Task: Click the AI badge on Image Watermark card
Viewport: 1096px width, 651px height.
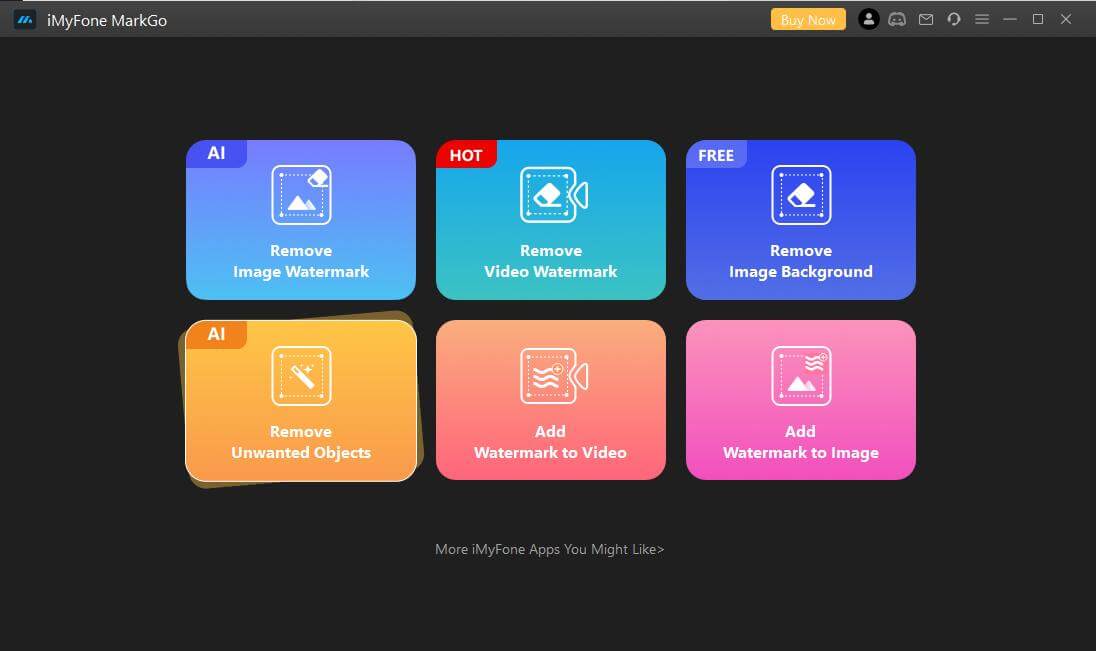Action: pos(216,154)
